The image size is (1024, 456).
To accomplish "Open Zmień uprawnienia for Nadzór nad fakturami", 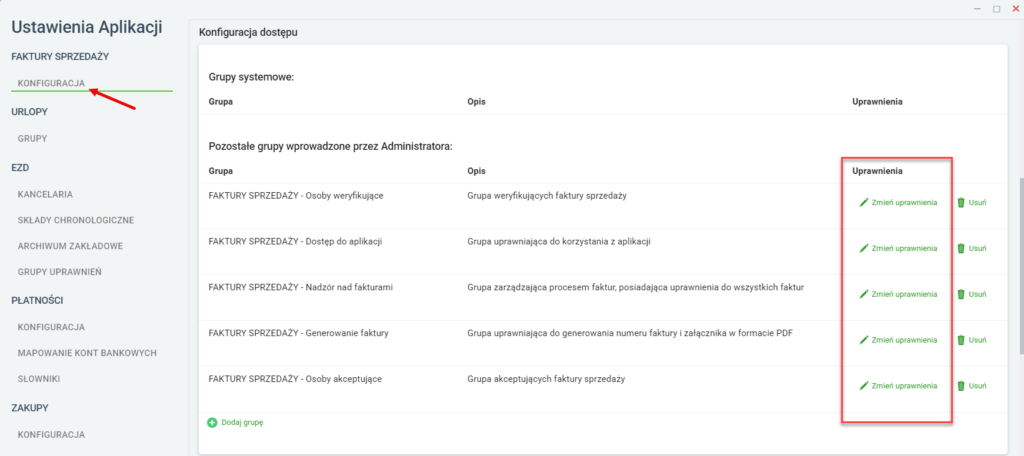I will (899, 294).
